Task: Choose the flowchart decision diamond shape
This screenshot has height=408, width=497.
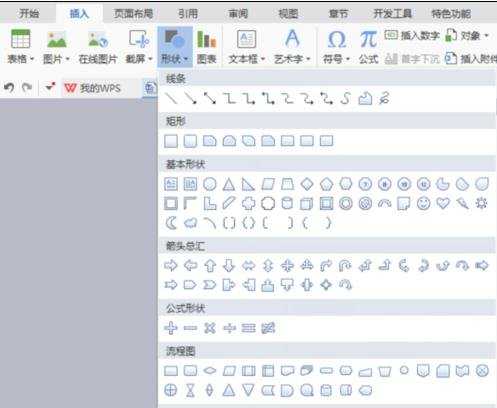Action: pos(209,371)
